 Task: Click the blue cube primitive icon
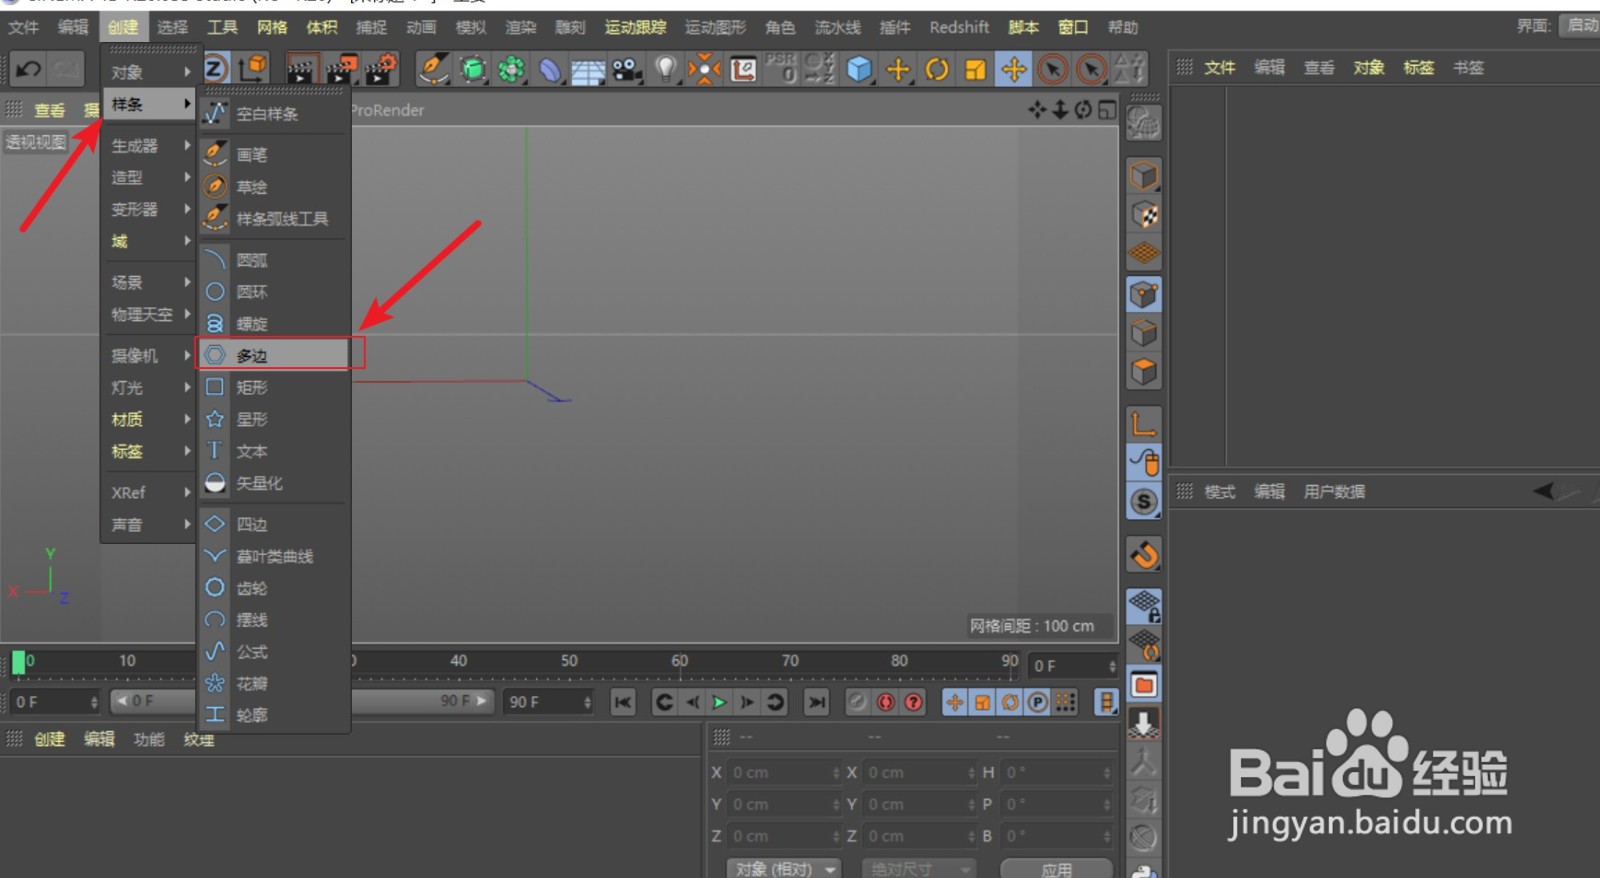pos(859,69)
